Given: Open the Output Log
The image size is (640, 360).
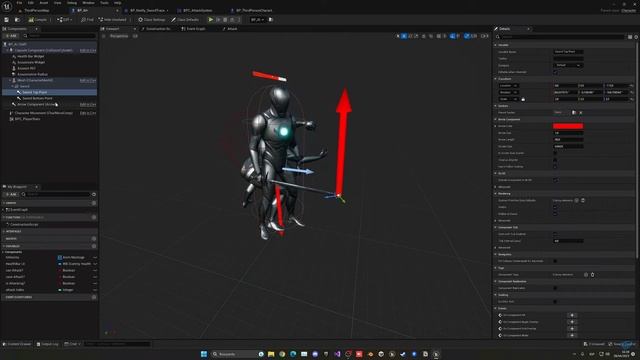Looking at the screenshot, I should [48, 344].
